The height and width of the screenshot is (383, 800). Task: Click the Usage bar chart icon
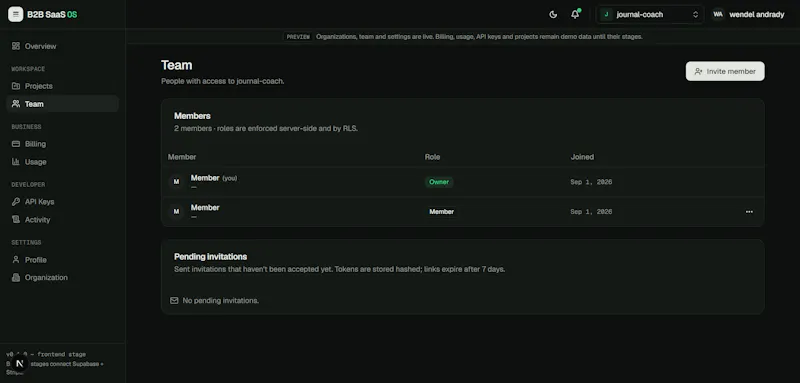point(16,162)
